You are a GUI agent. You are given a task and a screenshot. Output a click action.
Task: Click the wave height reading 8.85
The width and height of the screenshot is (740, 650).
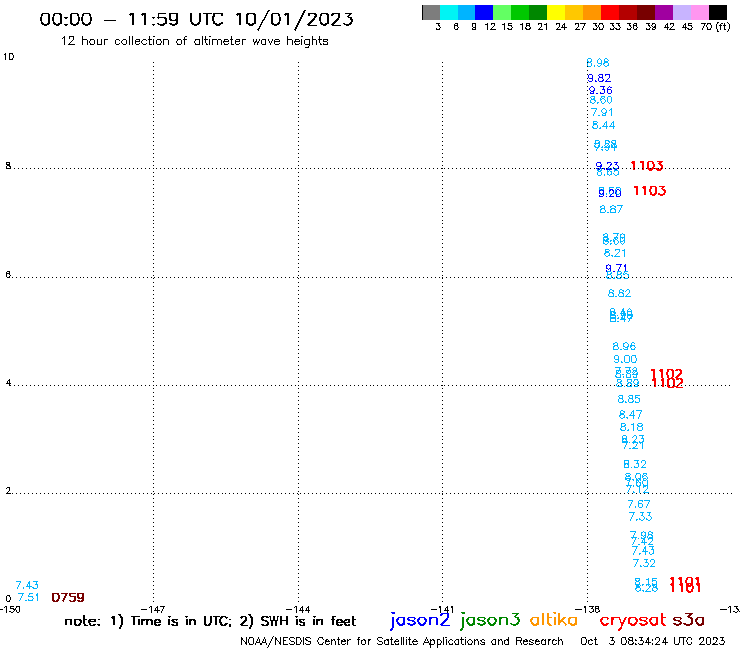tap(629, 399)
